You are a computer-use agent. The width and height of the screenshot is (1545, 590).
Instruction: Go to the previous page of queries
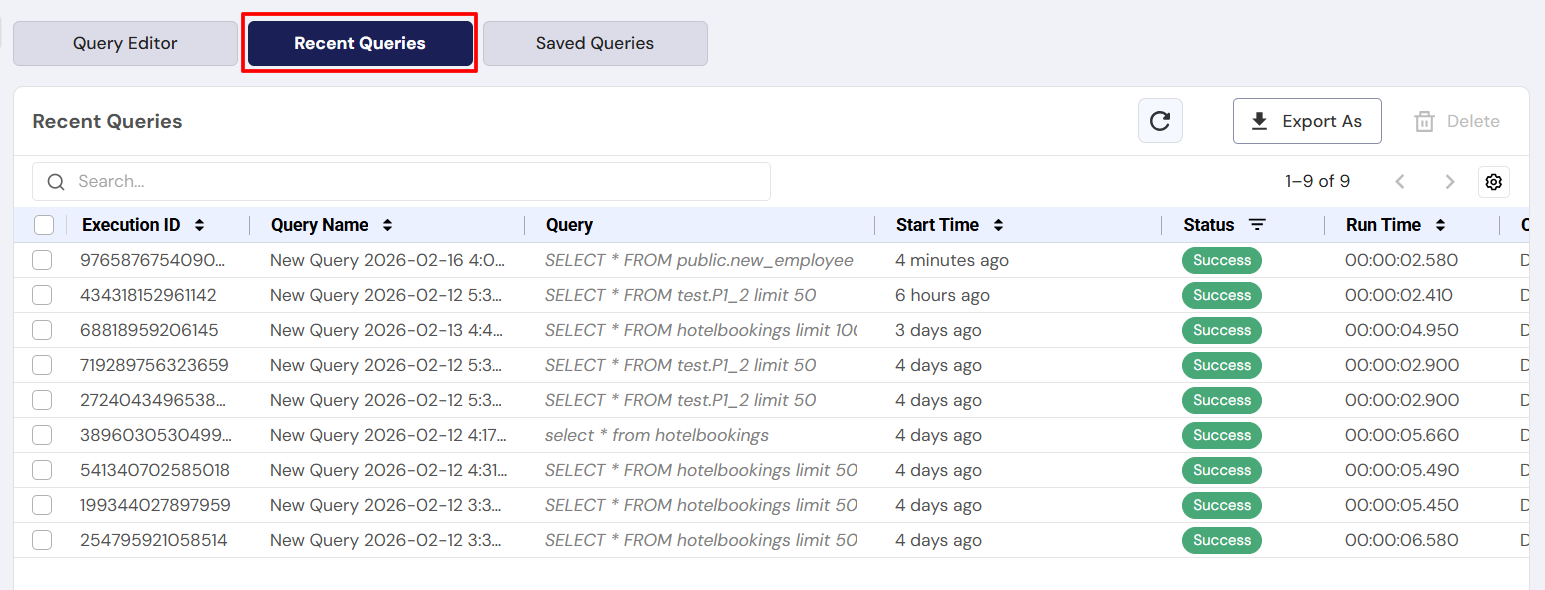tap(1400, 182)
